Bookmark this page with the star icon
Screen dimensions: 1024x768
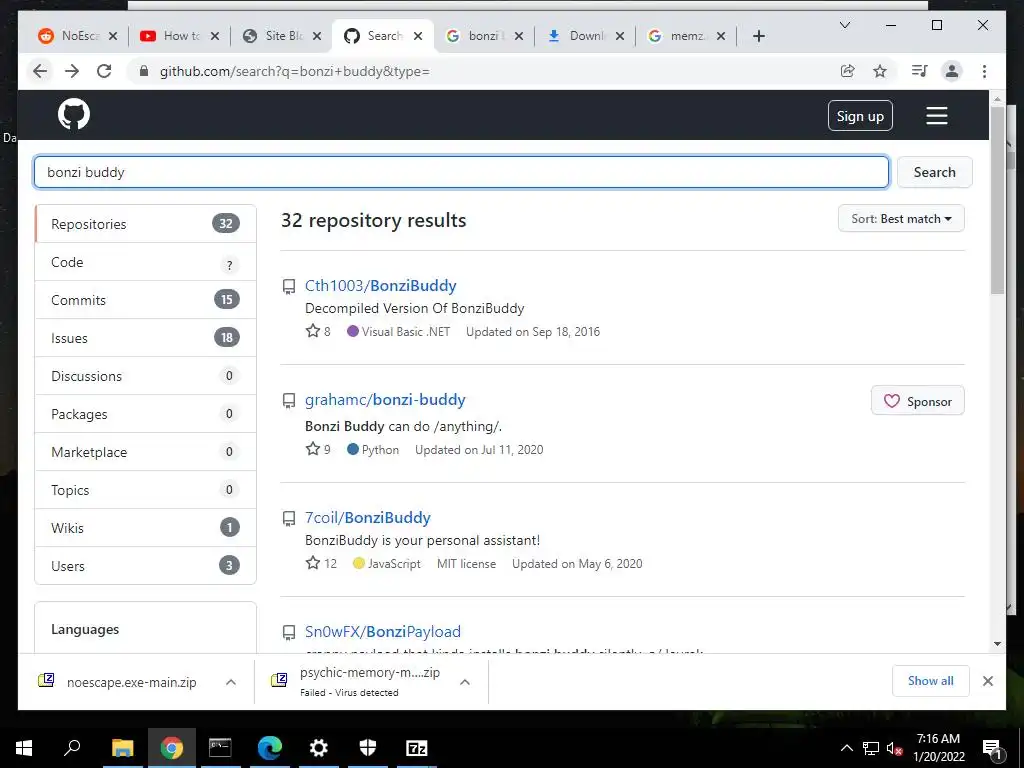click(880, 71)
